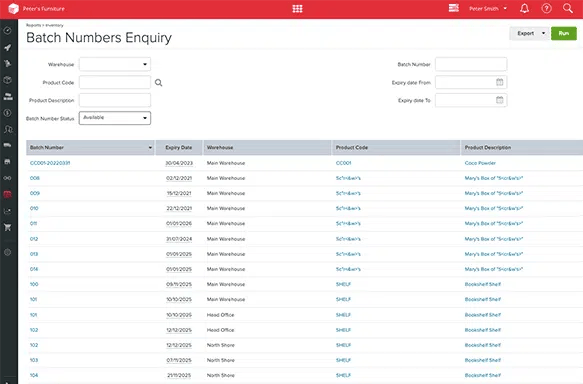
Task: Open batch number 009 link
Action: 35,193
